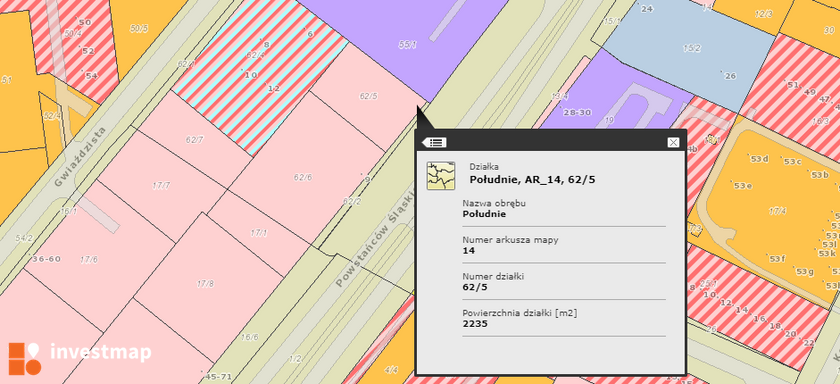Image resolution: width=840 pixels, height=384 pixels.
Task: Click parcel 17/8 on the map
Action: [205, 284]
